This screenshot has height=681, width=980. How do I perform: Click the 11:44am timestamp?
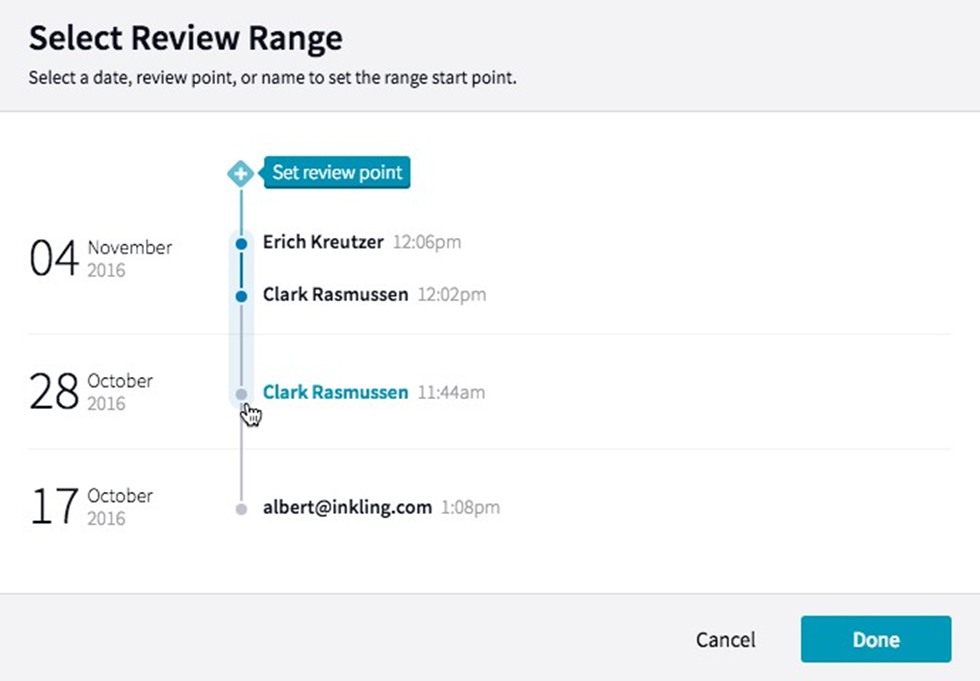(451, 393)
